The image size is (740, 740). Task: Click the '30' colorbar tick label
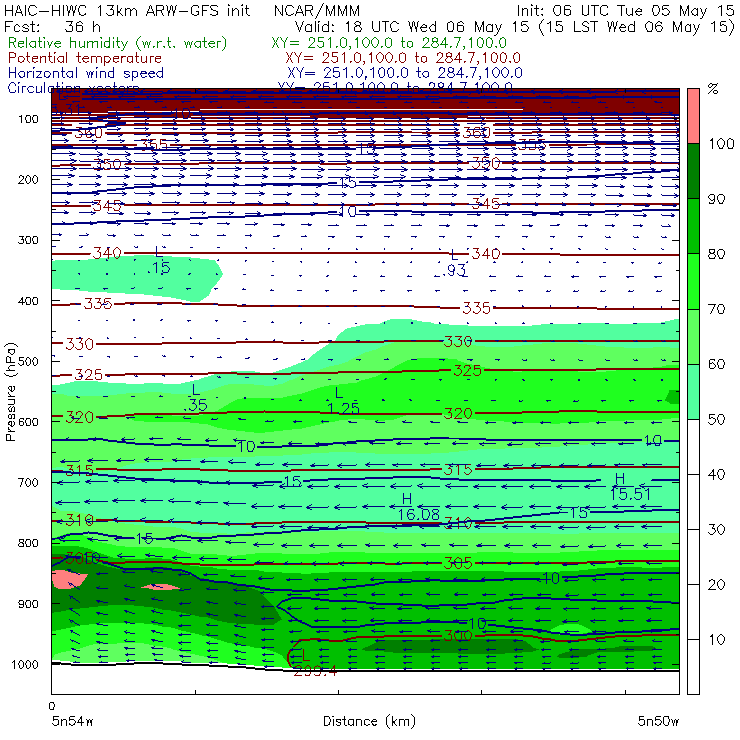pyautogui.click(x=716, y=530)
